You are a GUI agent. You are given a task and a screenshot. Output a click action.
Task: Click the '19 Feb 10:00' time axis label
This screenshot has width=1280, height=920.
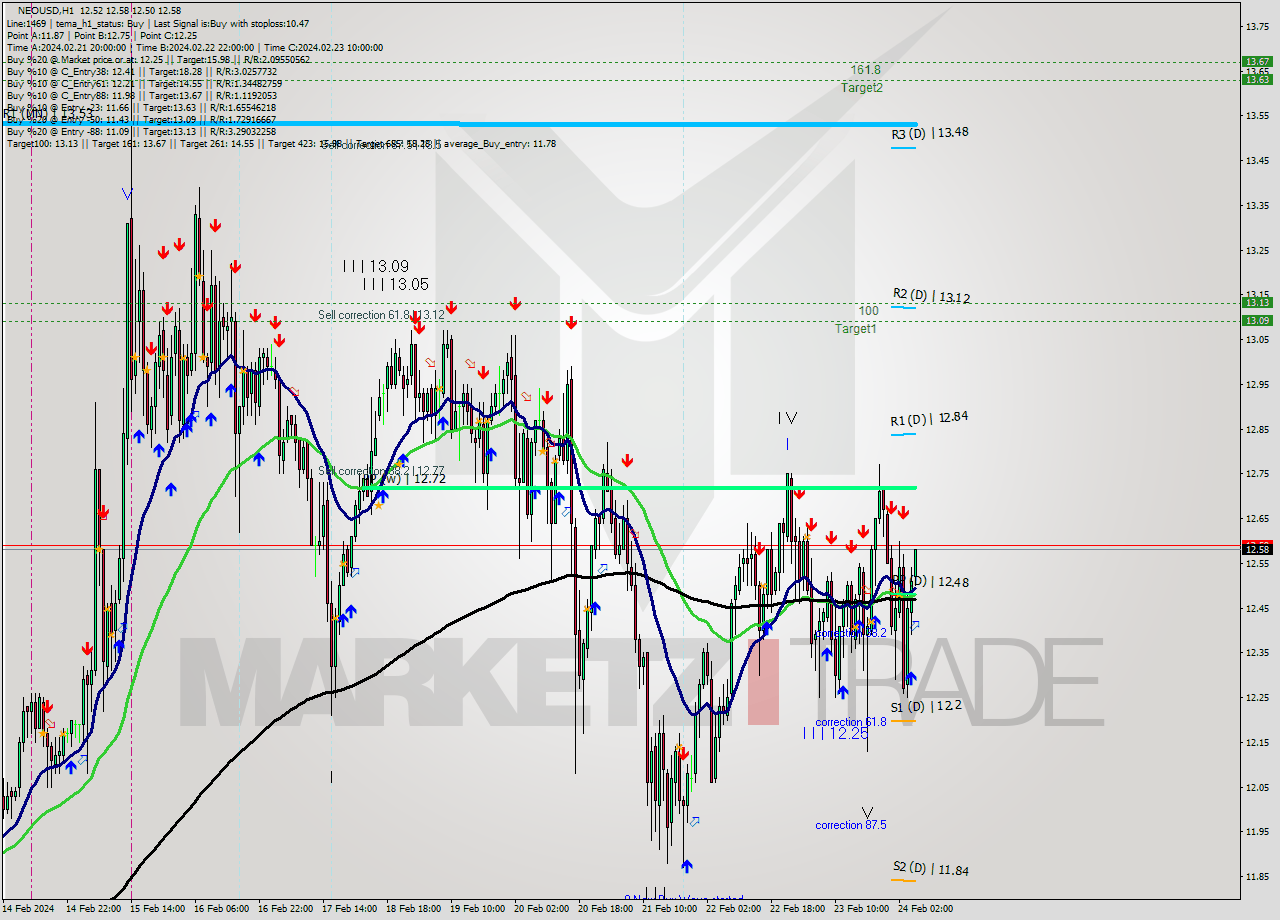479,909
